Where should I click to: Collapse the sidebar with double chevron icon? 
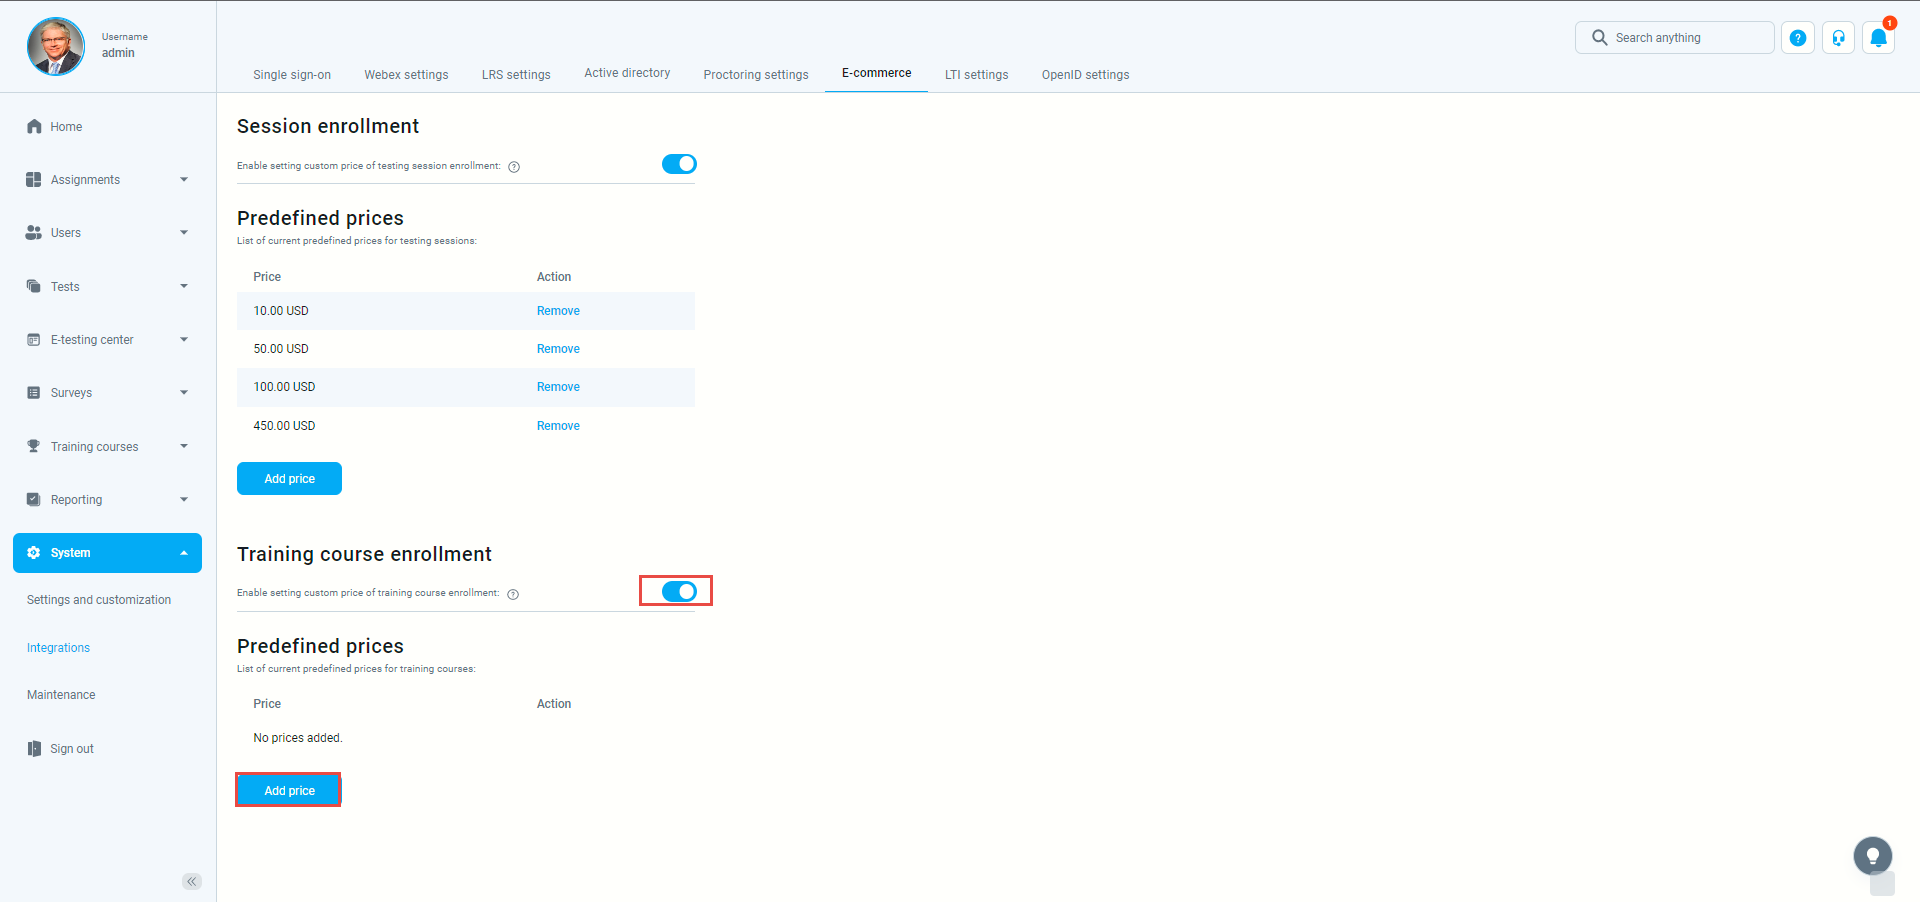[192, 881]
